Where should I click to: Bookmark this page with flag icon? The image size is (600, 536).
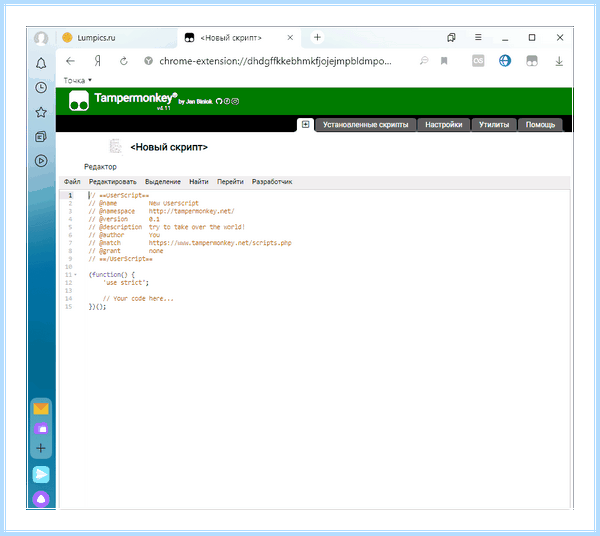click(x=444, y=61)
